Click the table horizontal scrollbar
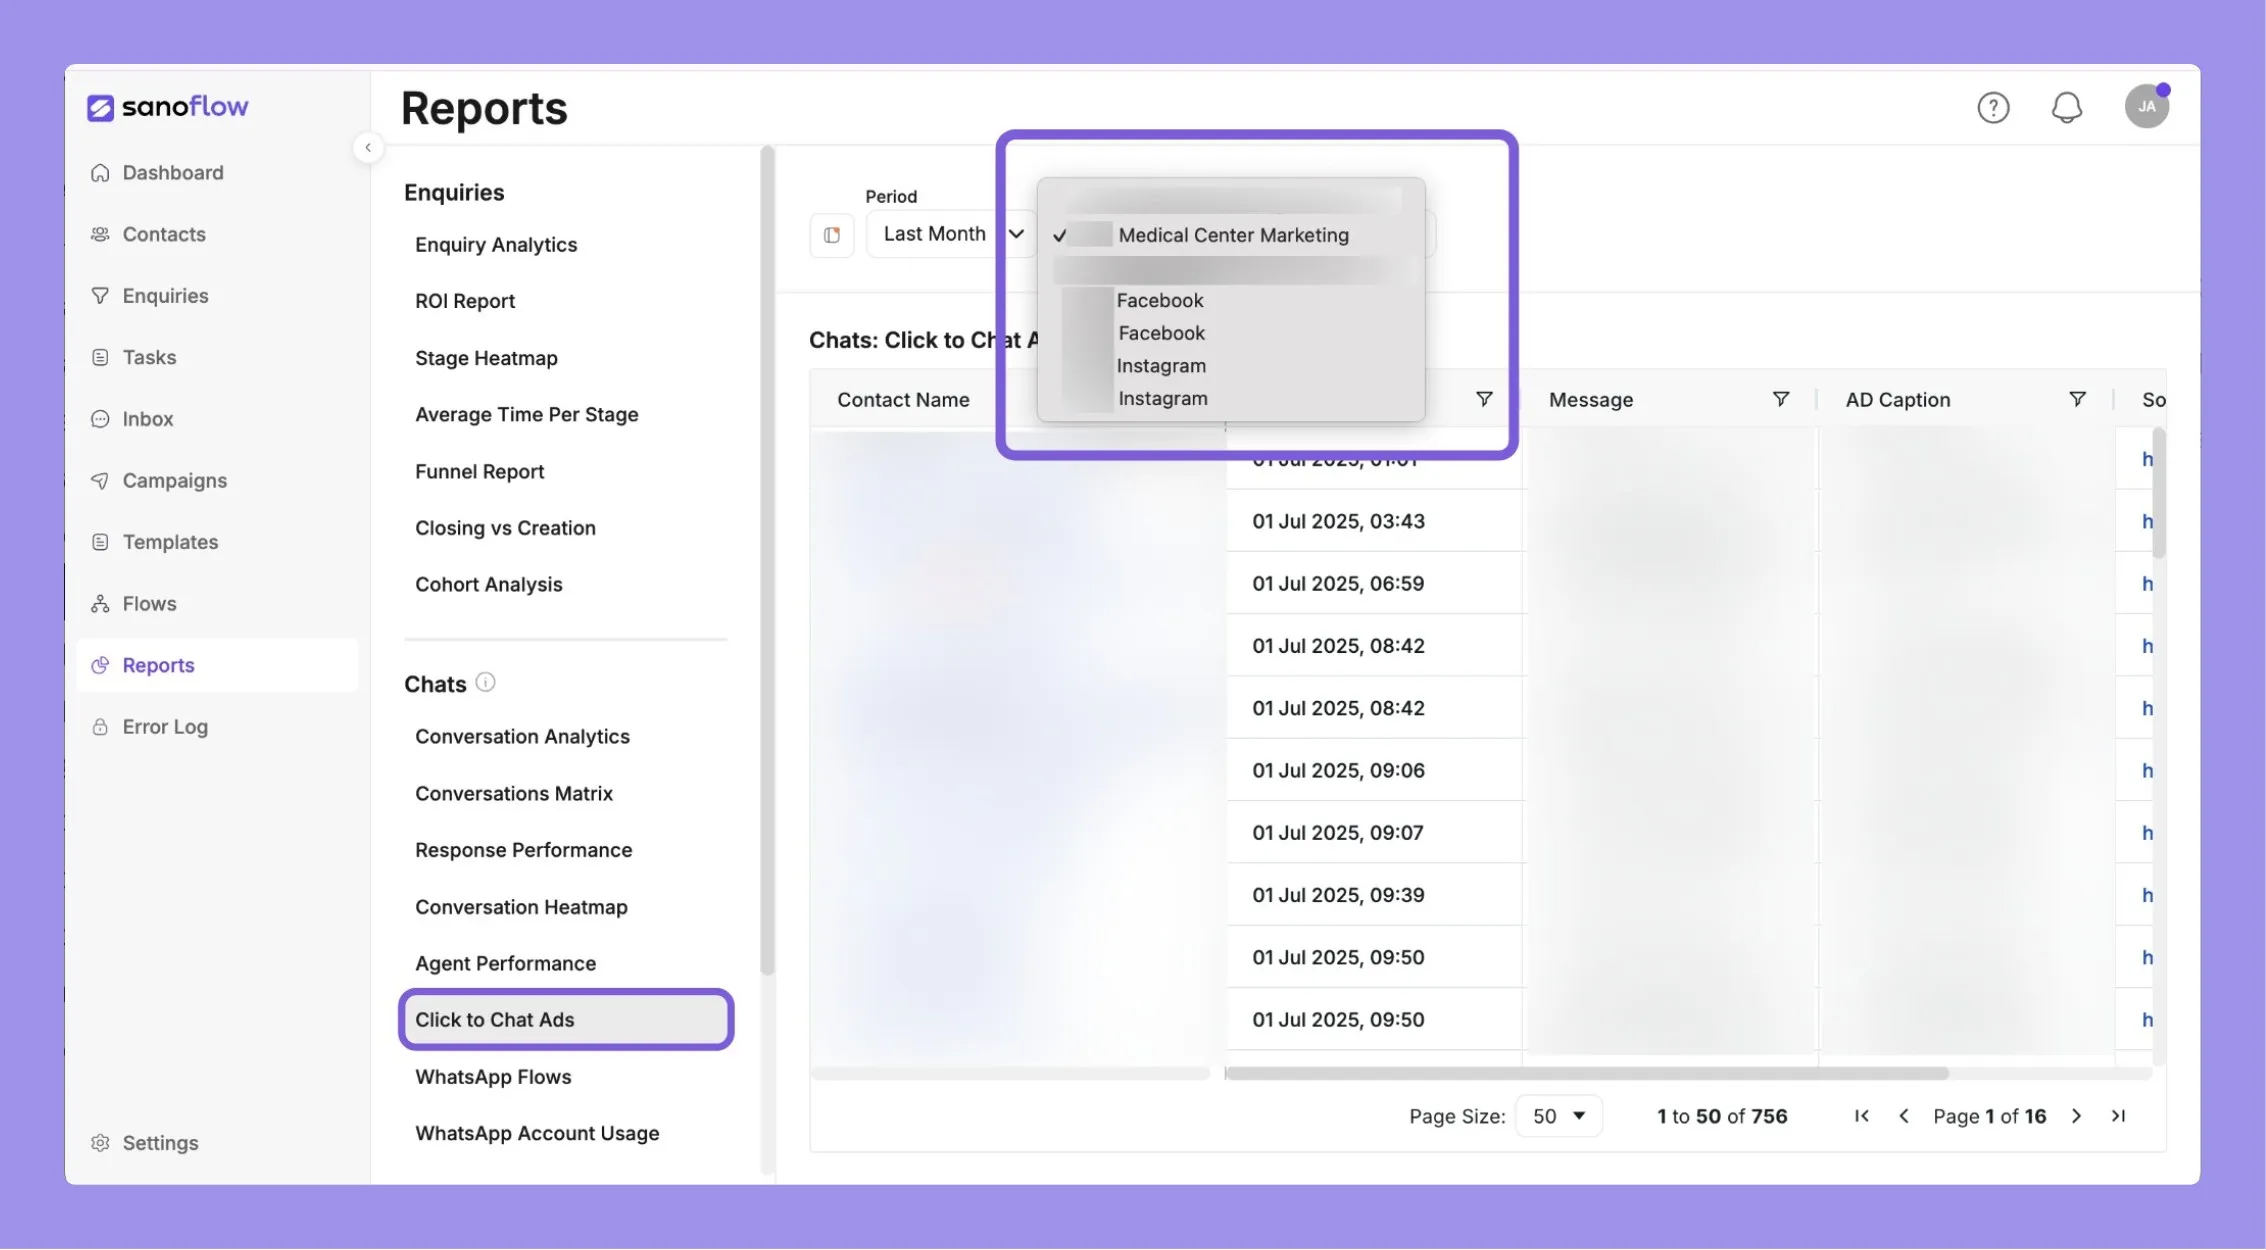The width and height of the screenshot is (2266, 1250). (x=1586, y=1074)
